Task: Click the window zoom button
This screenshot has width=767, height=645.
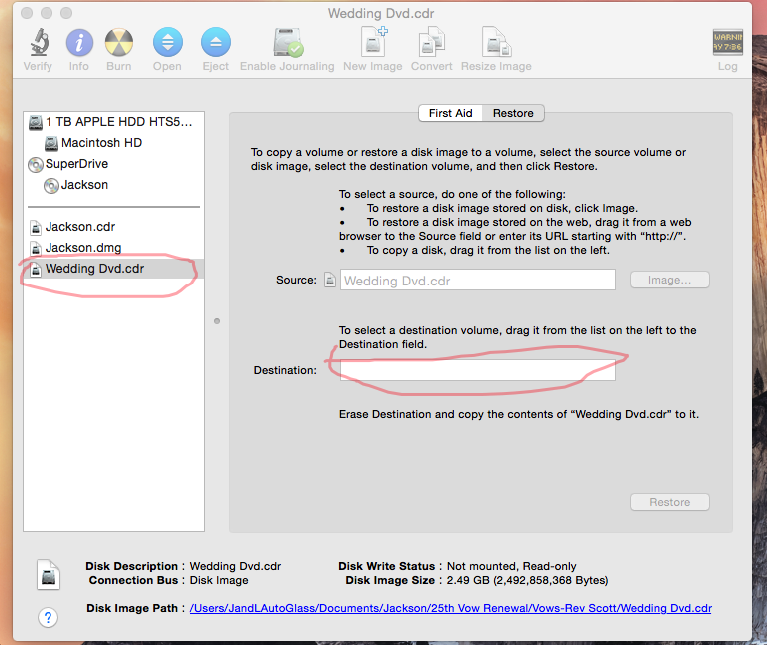Action: [x=66, y=13]
